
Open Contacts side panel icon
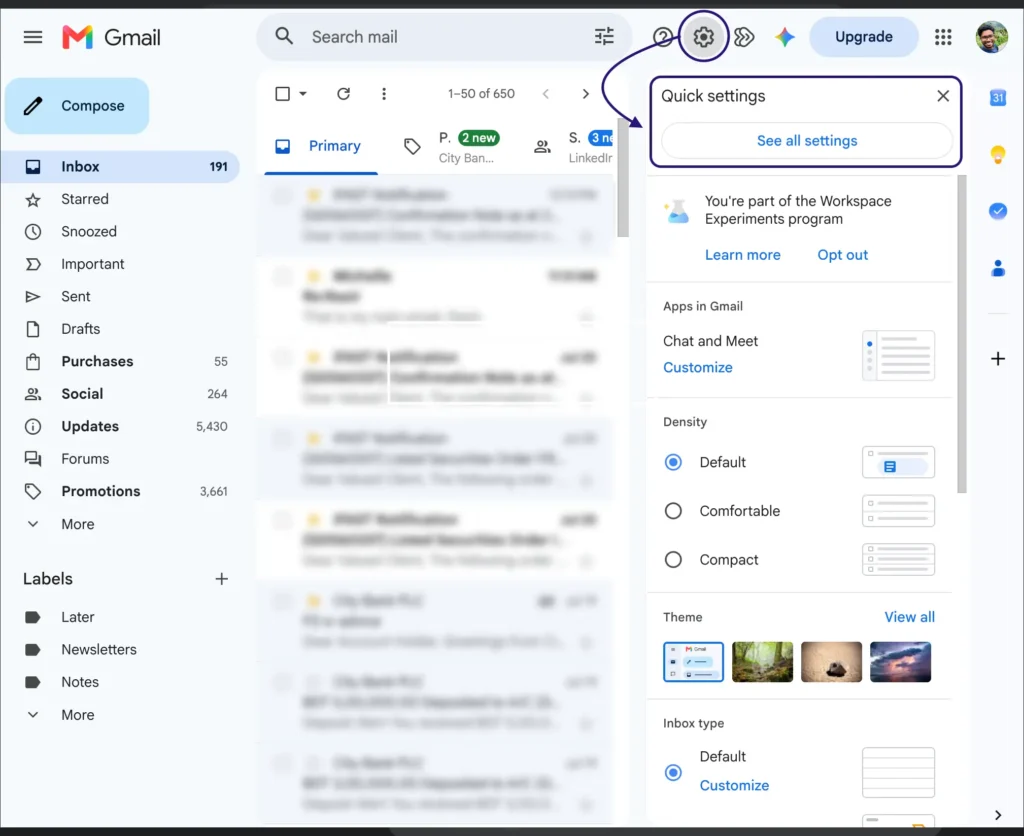click(998, 268)
